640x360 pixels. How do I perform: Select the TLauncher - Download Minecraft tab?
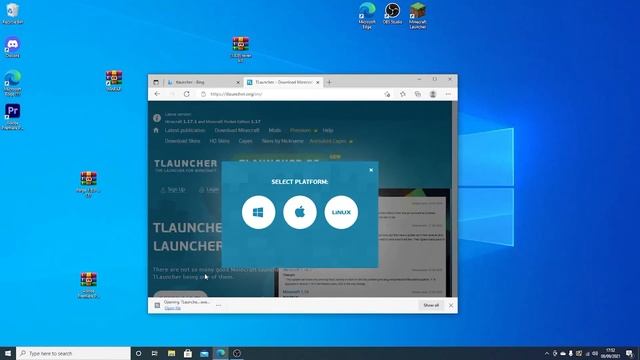pyautogui.click(x=282, y=82)
